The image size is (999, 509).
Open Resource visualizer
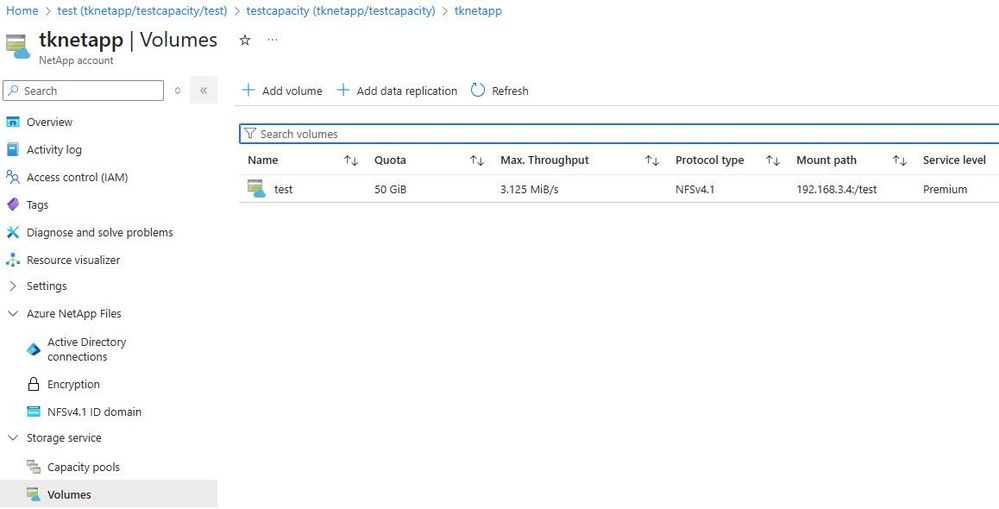pyautogui.click(x=73, y=260)
